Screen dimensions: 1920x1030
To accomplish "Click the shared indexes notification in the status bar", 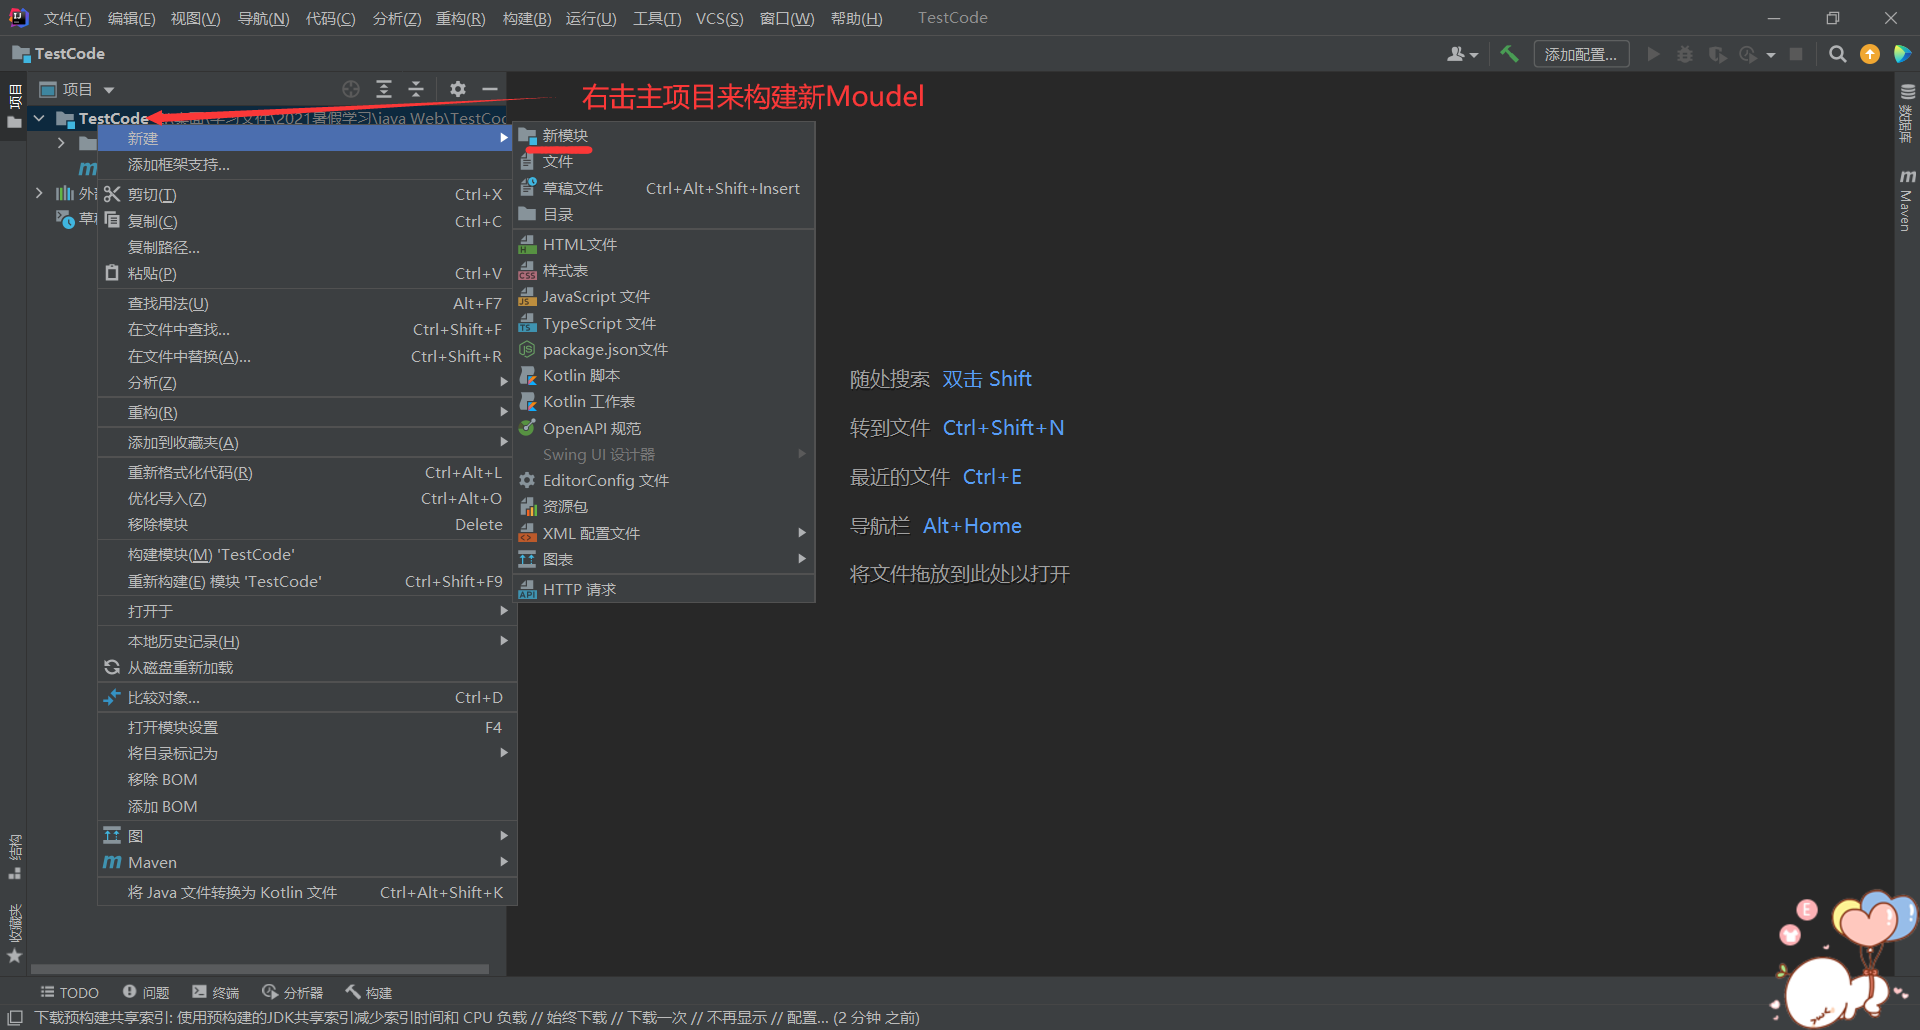I will pyautogui.click(x=477, y=1017).
